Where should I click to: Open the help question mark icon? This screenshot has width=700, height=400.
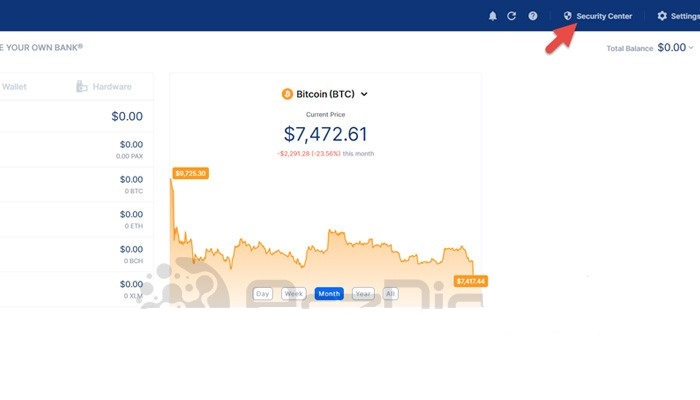[533, 16]
